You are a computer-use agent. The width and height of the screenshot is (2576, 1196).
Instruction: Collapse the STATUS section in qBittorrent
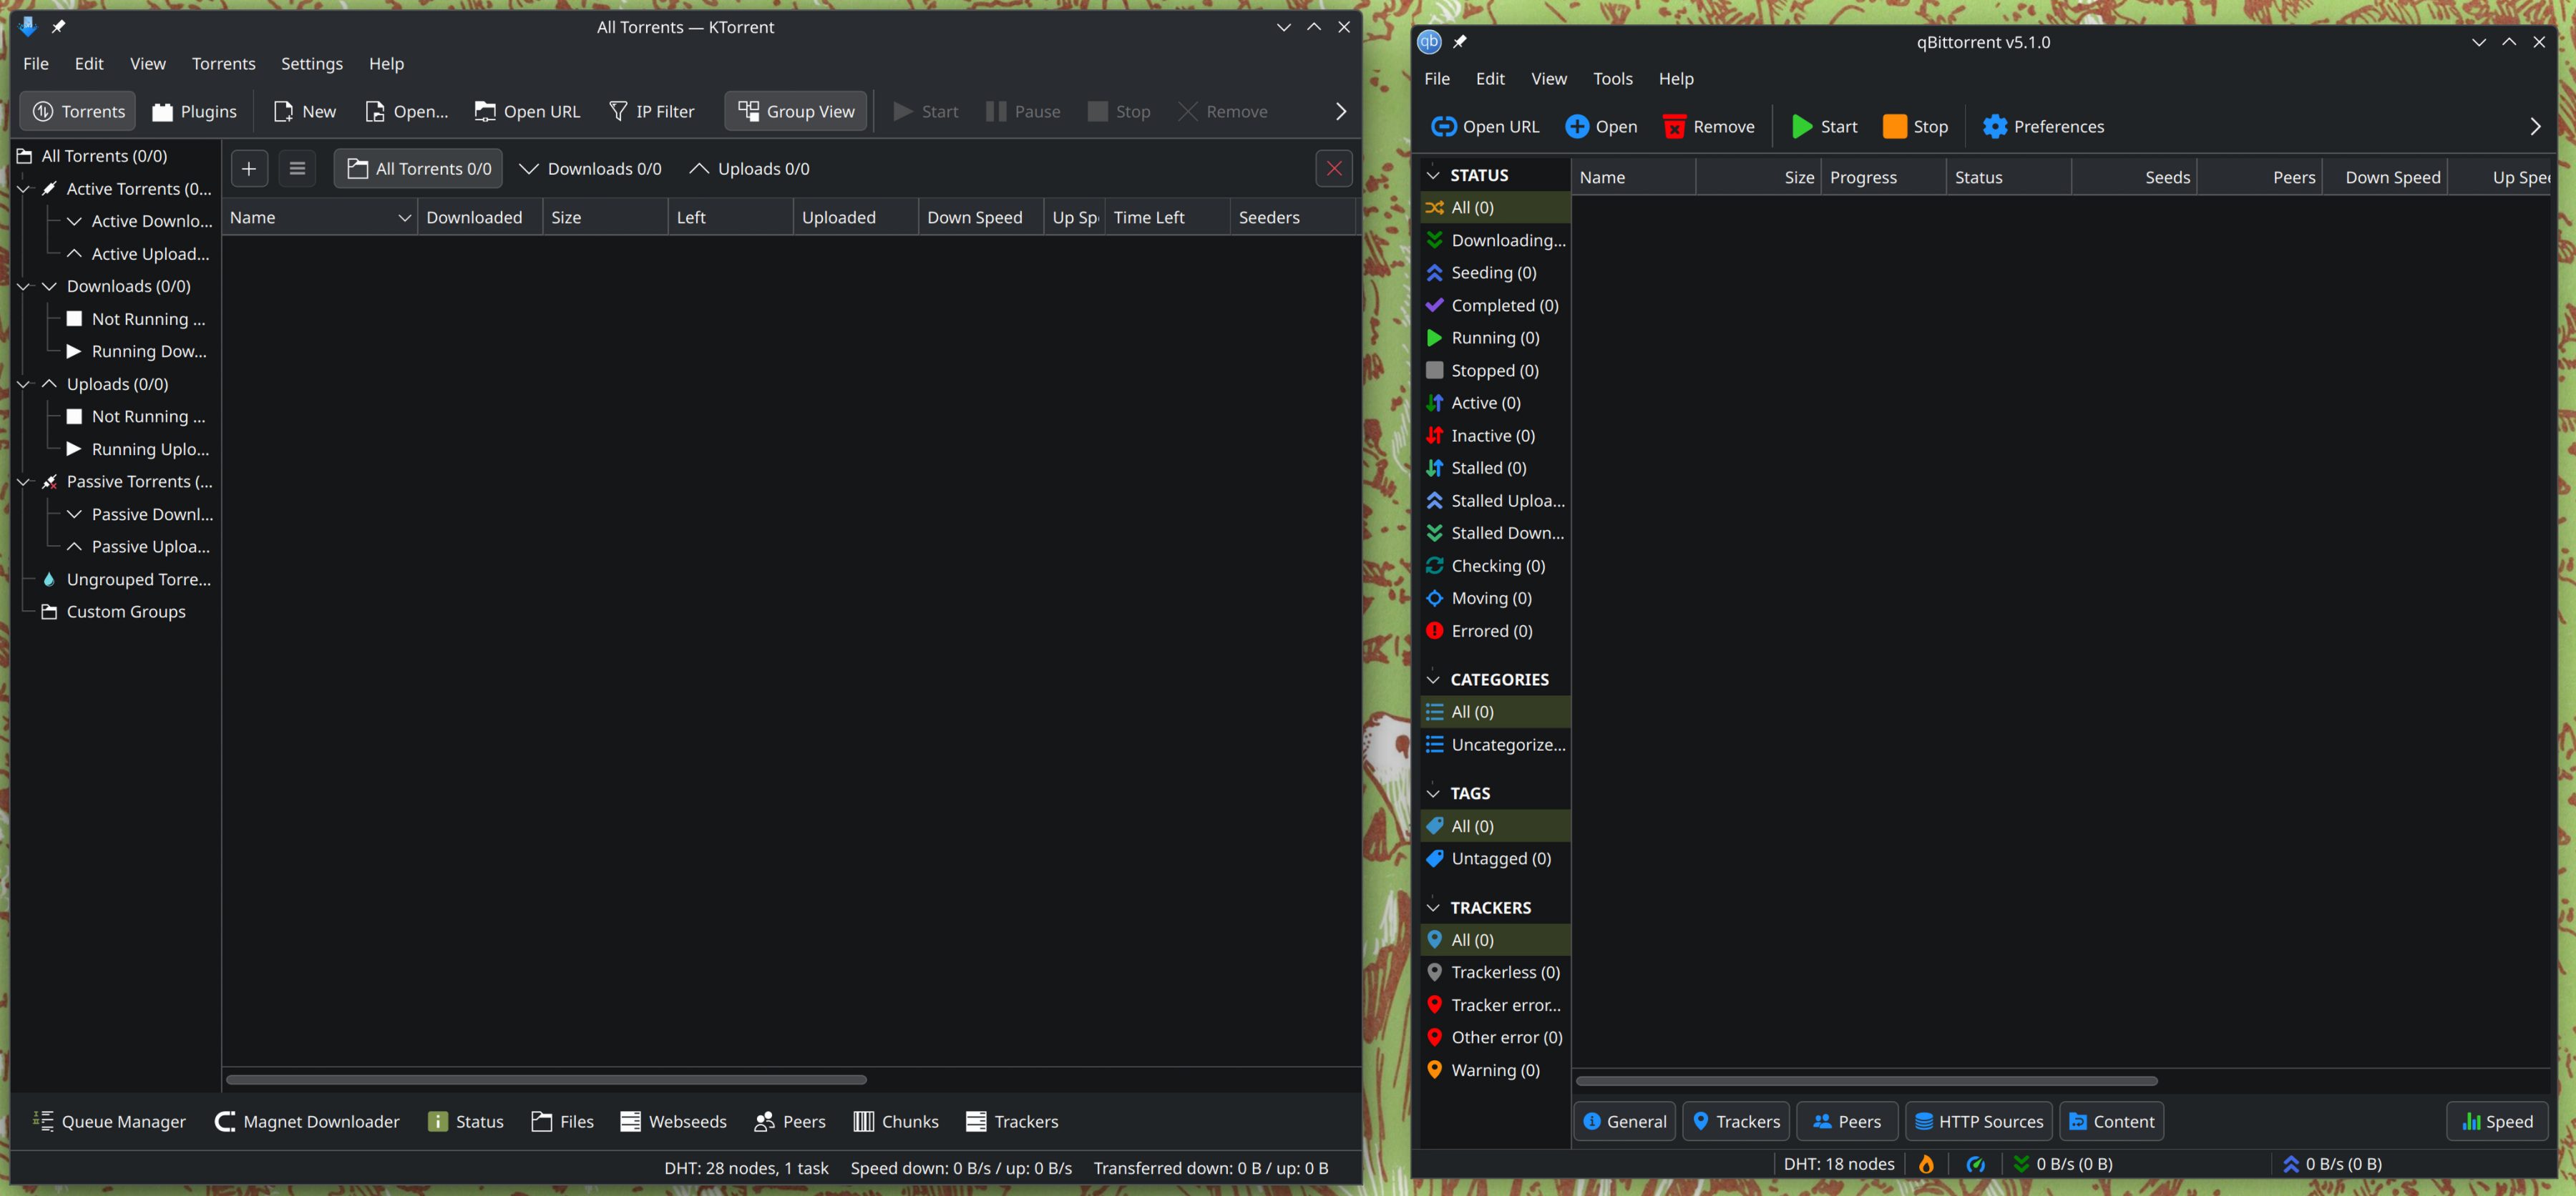pos(1433,175)
